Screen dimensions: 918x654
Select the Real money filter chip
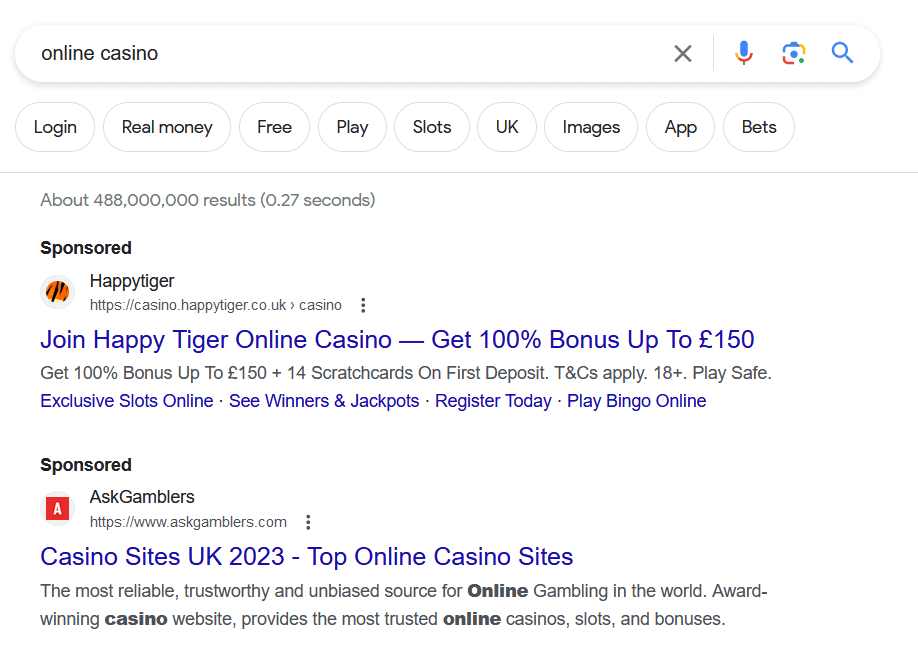(x=167, y=127)
